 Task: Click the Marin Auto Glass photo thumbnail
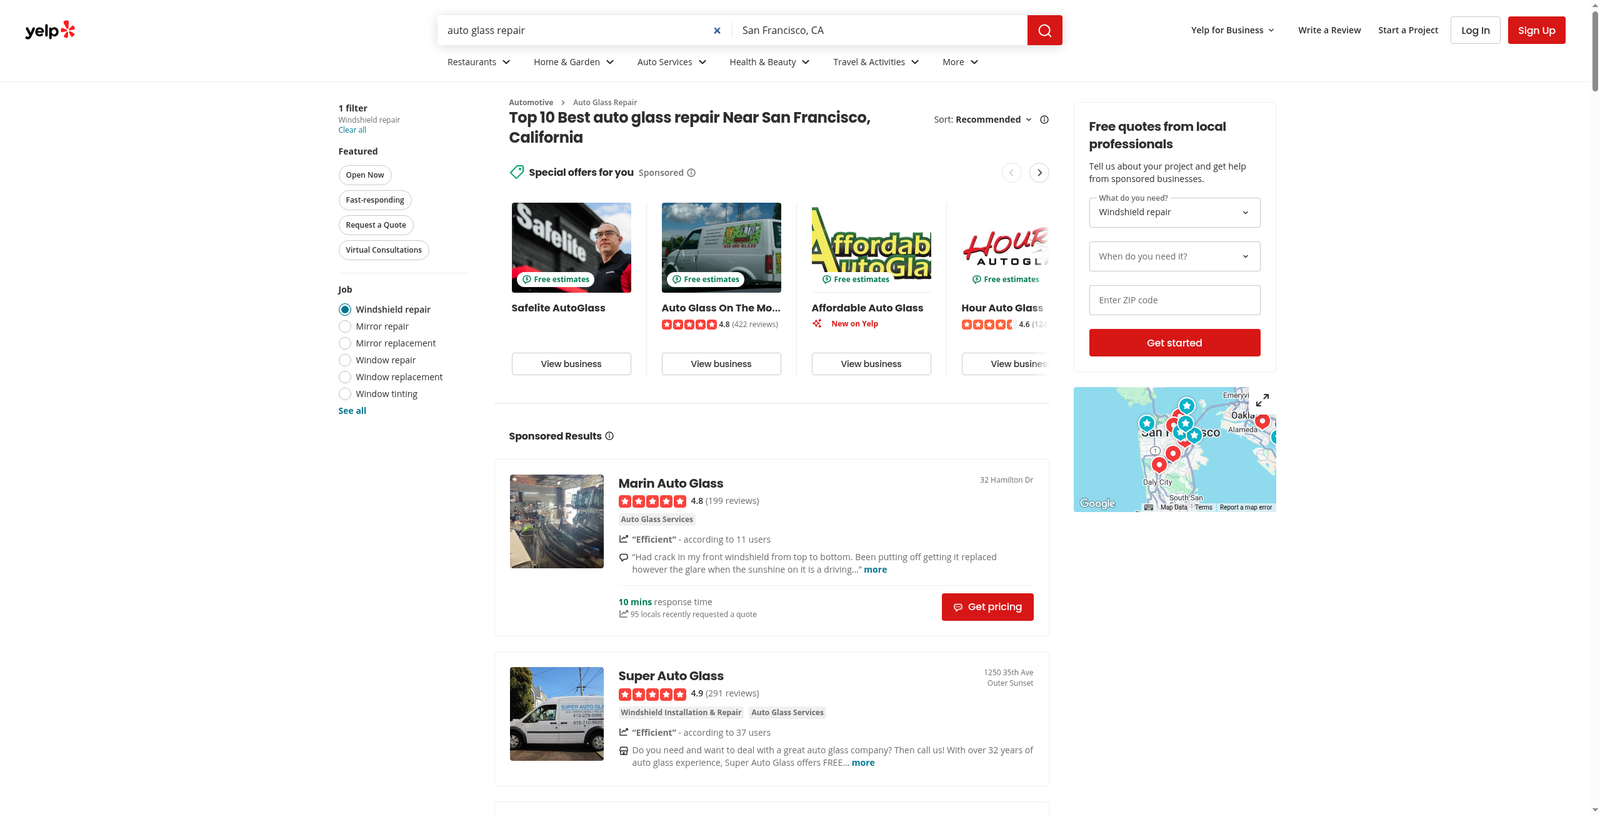(557, 521)
